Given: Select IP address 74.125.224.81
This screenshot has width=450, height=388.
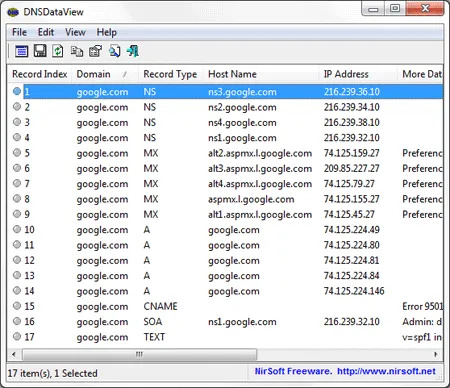Looking at the screenshot, I should click(x=352, y=260).
